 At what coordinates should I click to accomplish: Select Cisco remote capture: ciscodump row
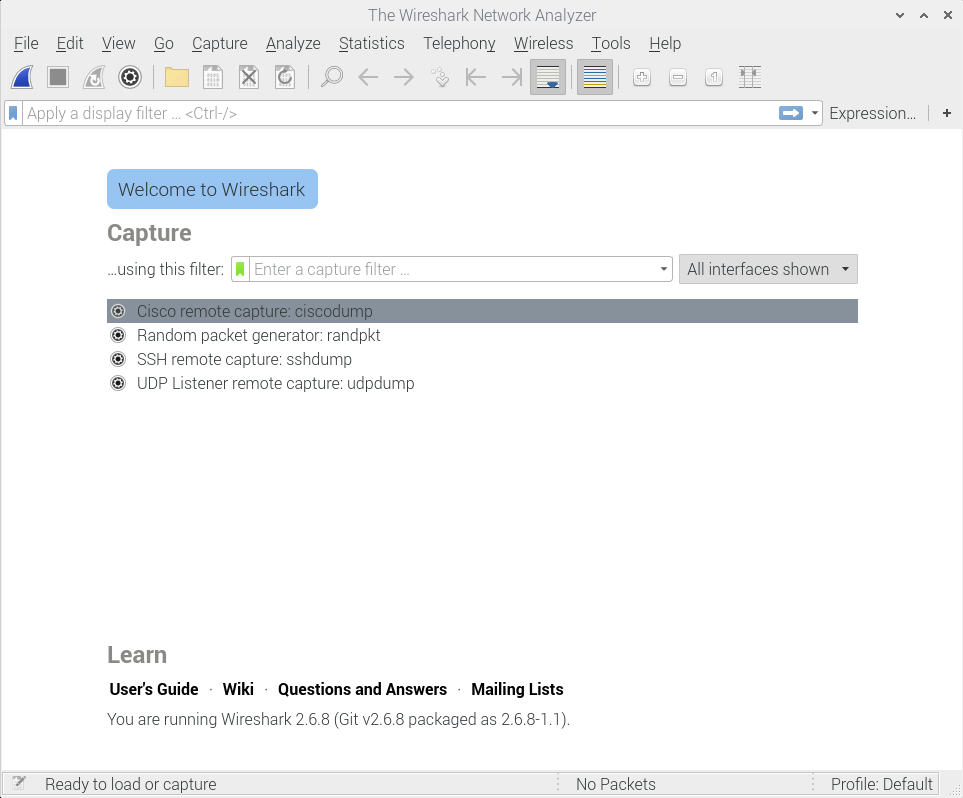(482, 311)
